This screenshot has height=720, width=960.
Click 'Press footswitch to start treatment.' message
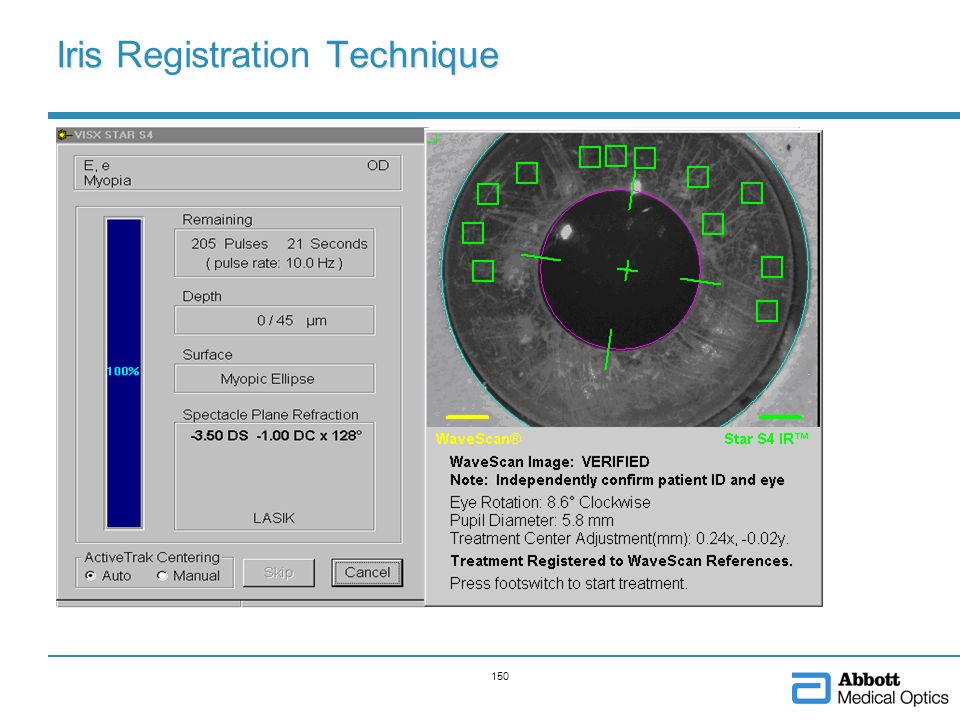point(569,583)
